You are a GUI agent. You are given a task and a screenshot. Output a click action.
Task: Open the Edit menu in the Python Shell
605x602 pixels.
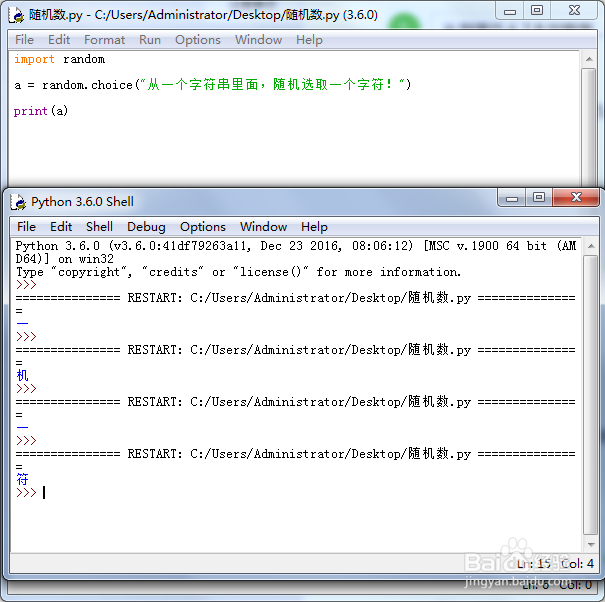(61, 227)
